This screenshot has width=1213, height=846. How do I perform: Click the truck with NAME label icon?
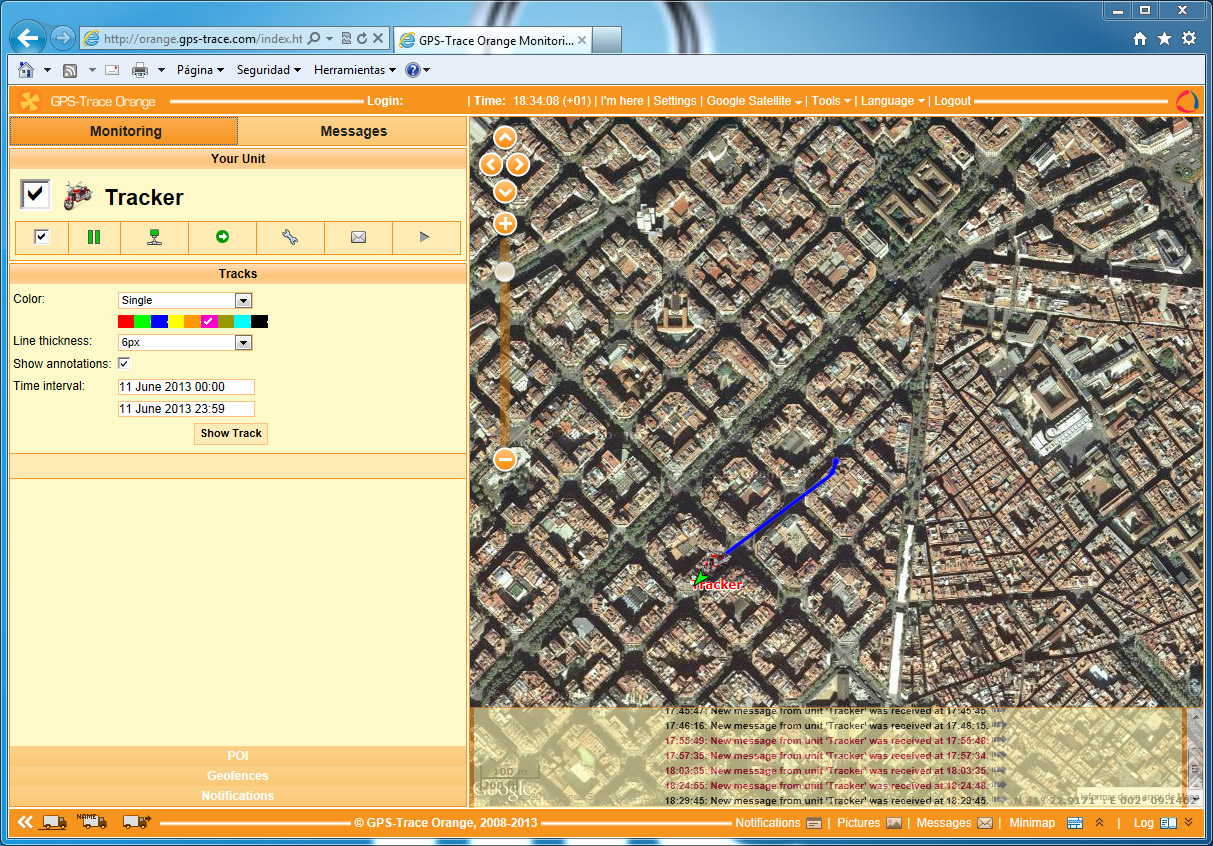pos(92,821)
